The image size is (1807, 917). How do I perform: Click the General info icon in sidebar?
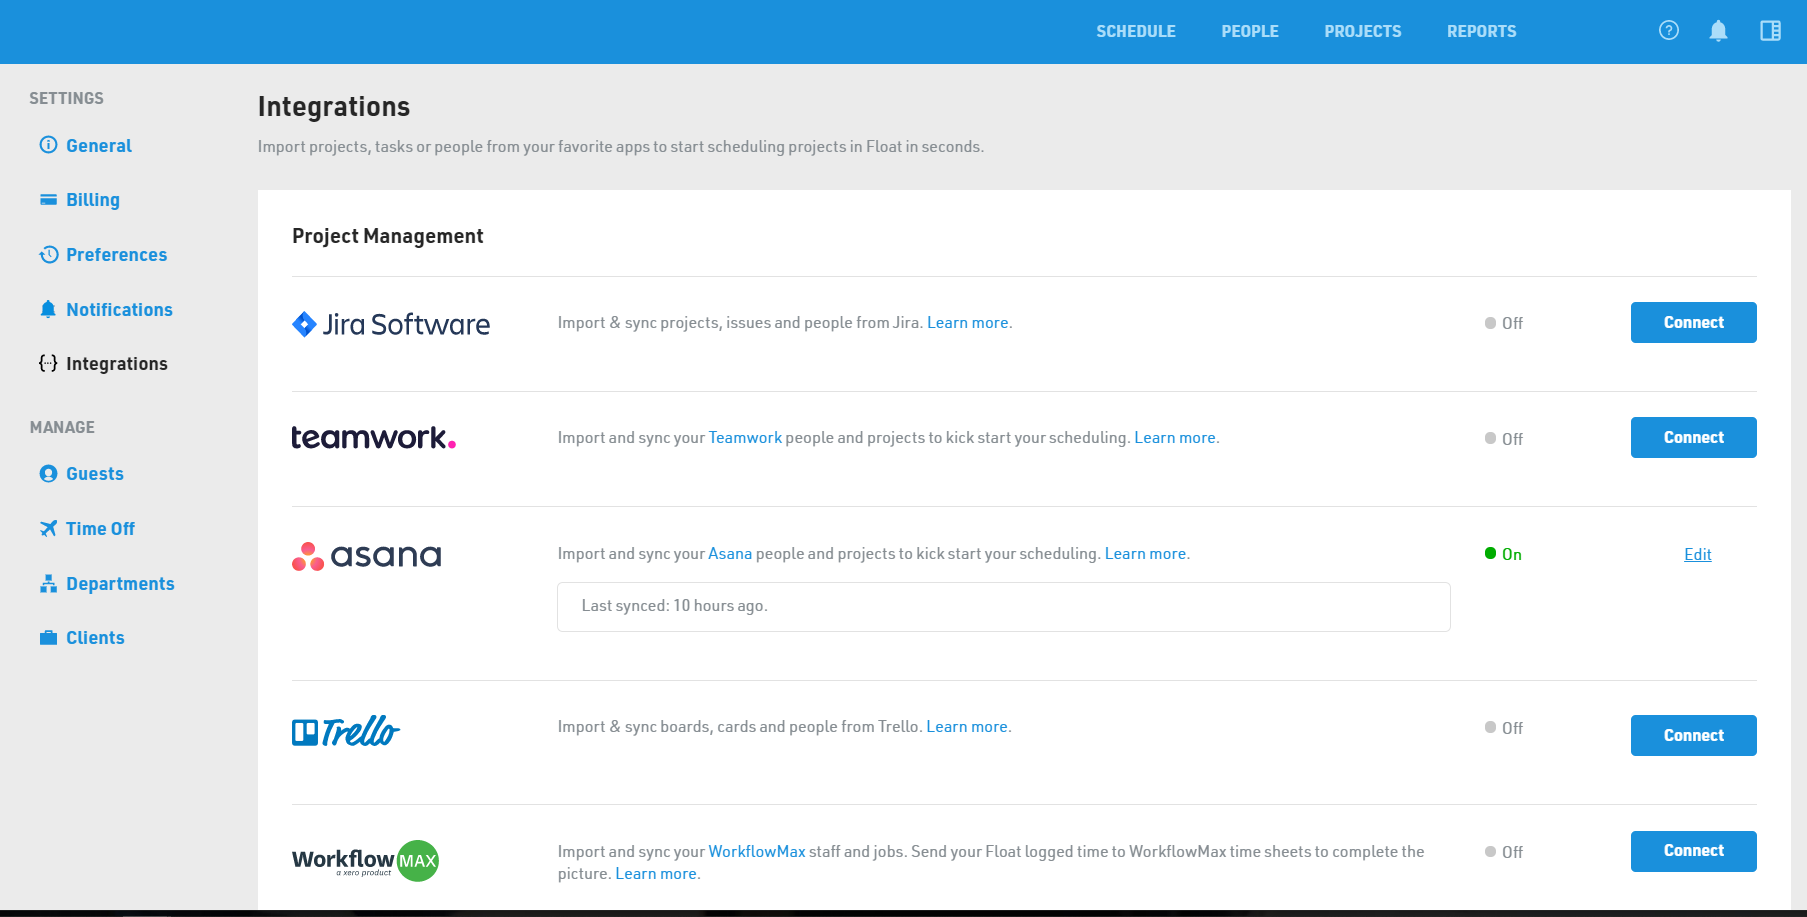pyautogui.click(x=48, y=145)
